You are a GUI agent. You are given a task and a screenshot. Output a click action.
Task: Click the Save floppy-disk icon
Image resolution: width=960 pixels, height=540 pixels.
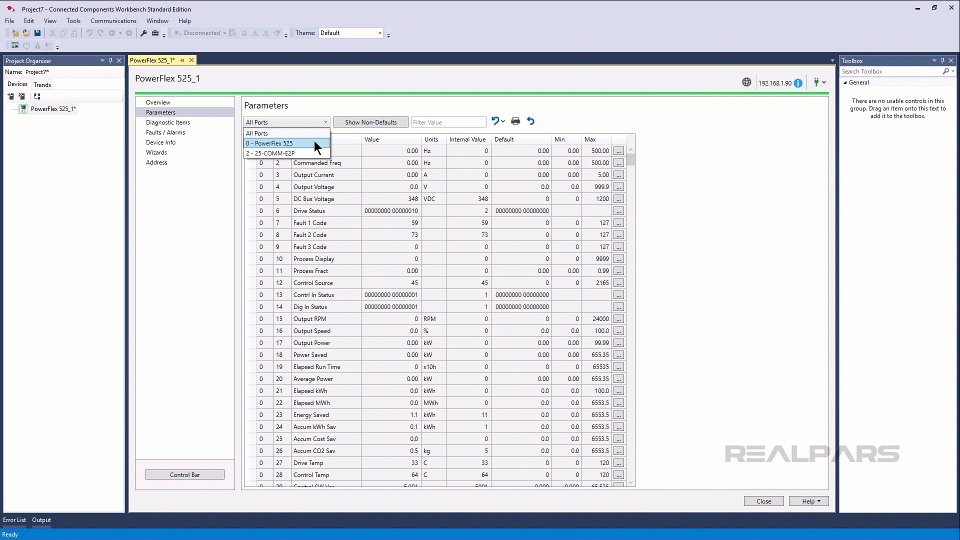click(x=37, y=33)
